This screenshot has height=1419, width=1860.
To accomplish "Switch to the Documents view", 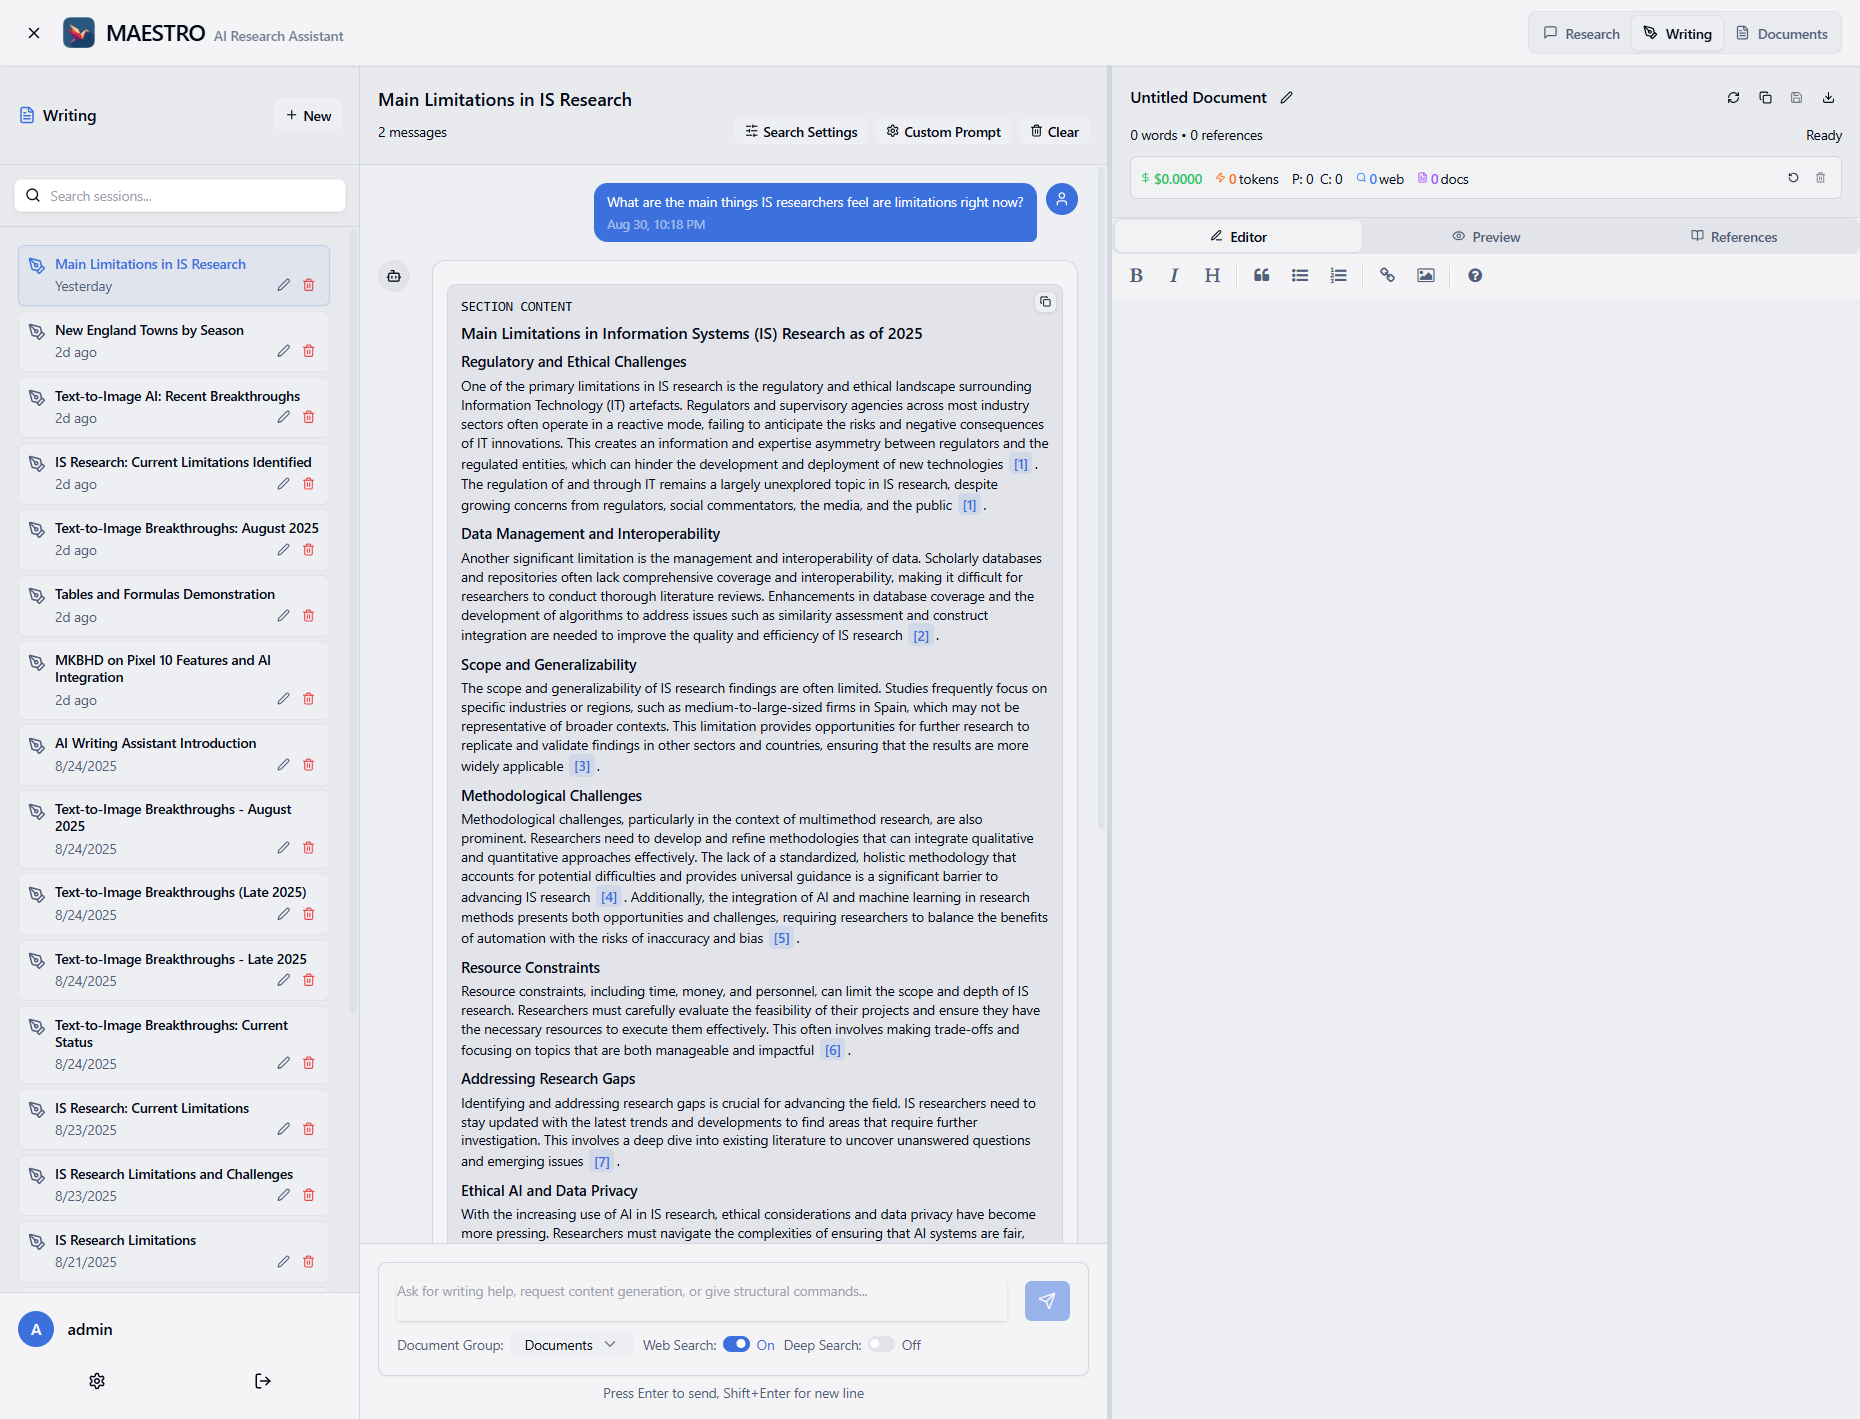I will point(1782,33).
